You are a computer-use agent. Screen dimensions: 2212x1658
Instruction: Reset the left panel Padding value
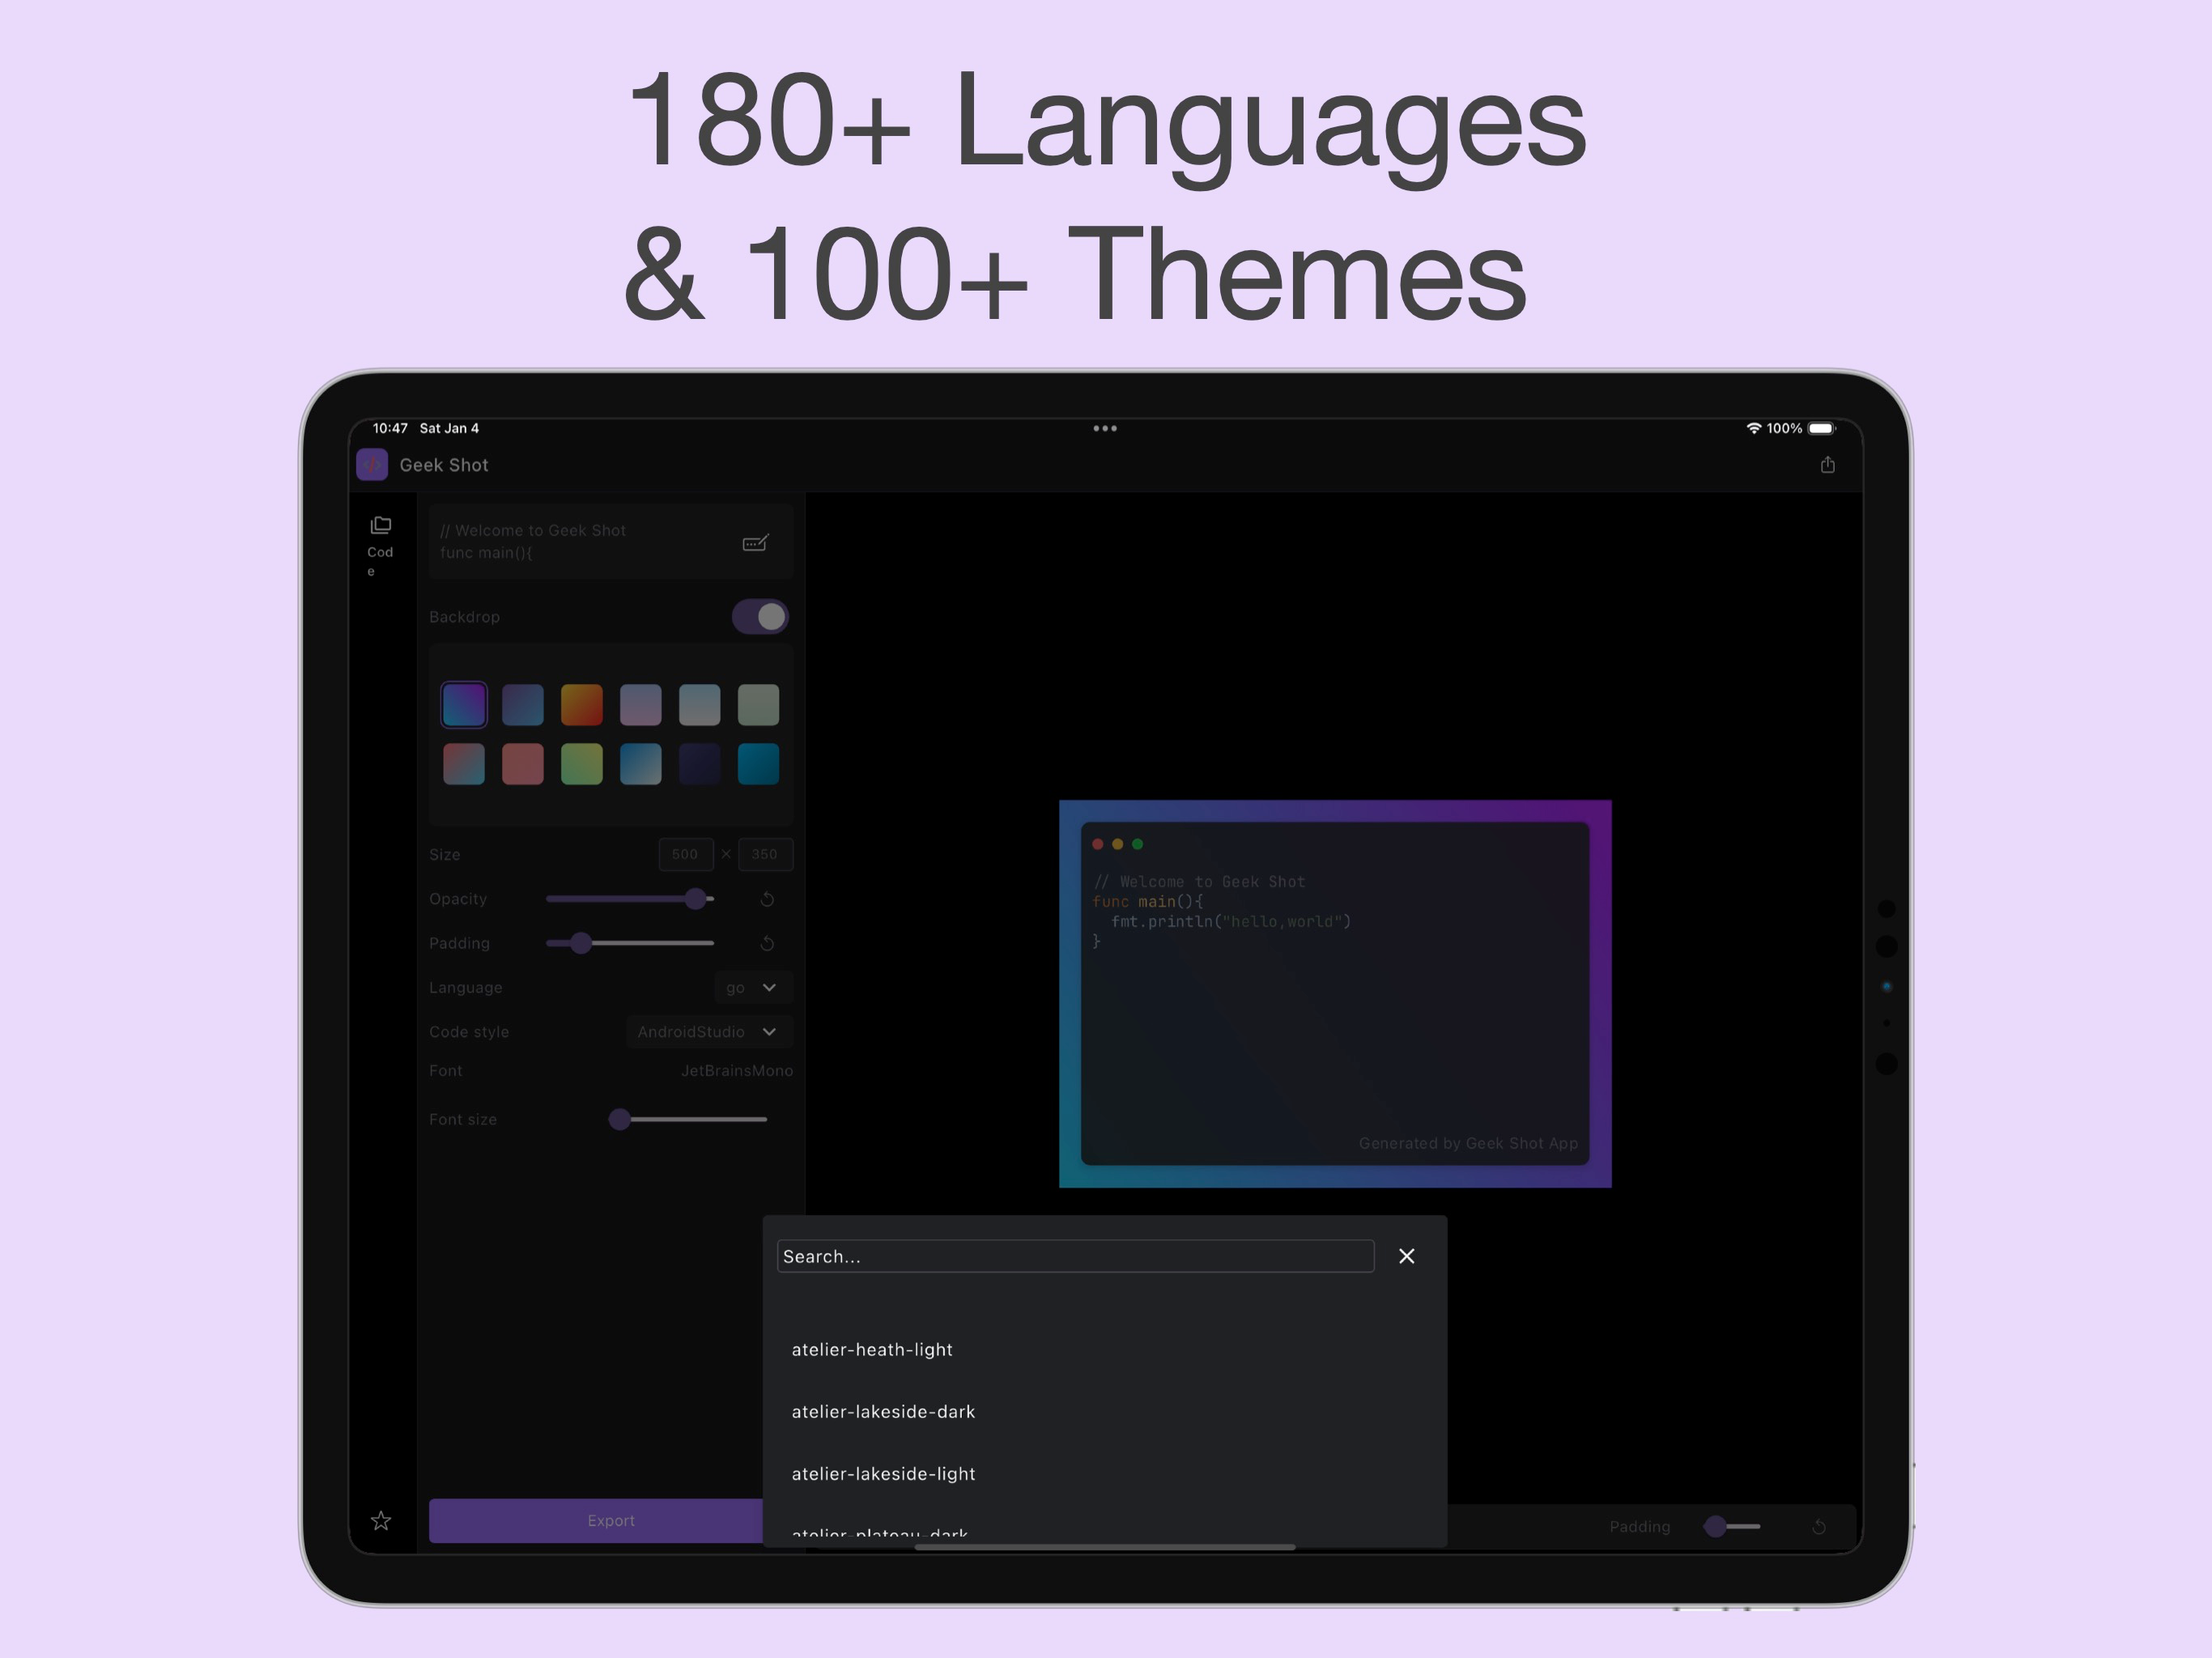pyautogui.click(x=767, y=943)
